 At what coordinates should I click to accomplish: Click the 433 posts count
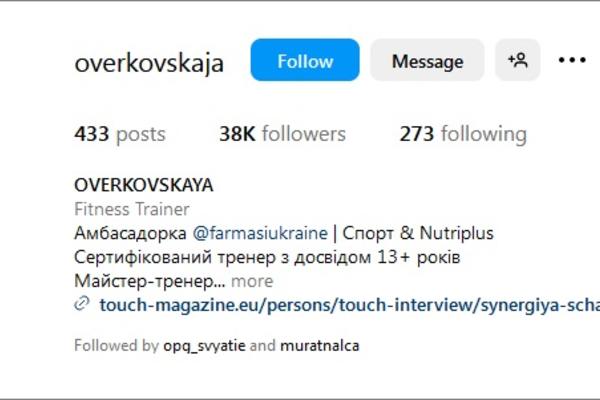[120, 134]
